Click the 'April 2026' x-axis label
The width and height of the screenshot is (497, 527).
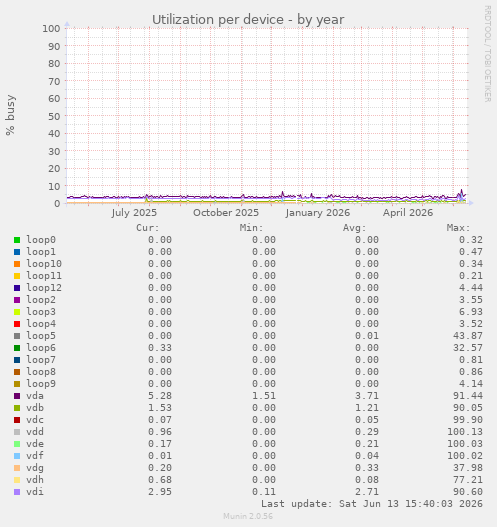[x=408, y=213]
